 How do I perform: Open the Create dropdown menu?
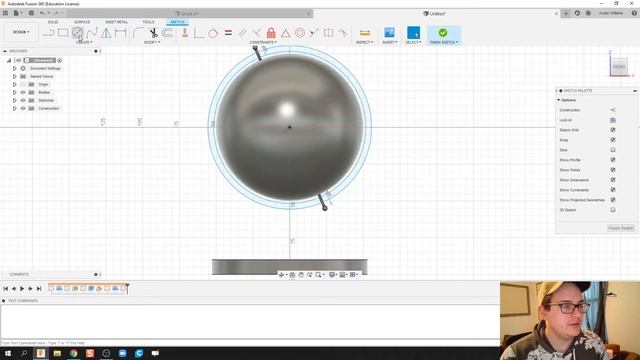[84, 42]
